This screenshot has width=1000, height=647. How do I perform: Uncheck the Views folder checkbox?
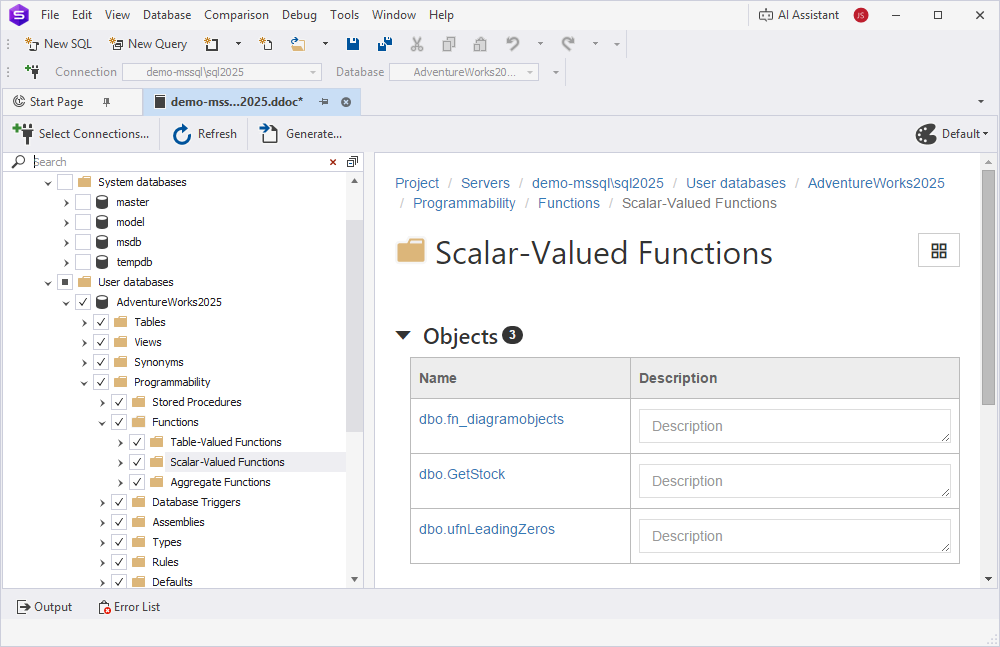pos(101,342)
